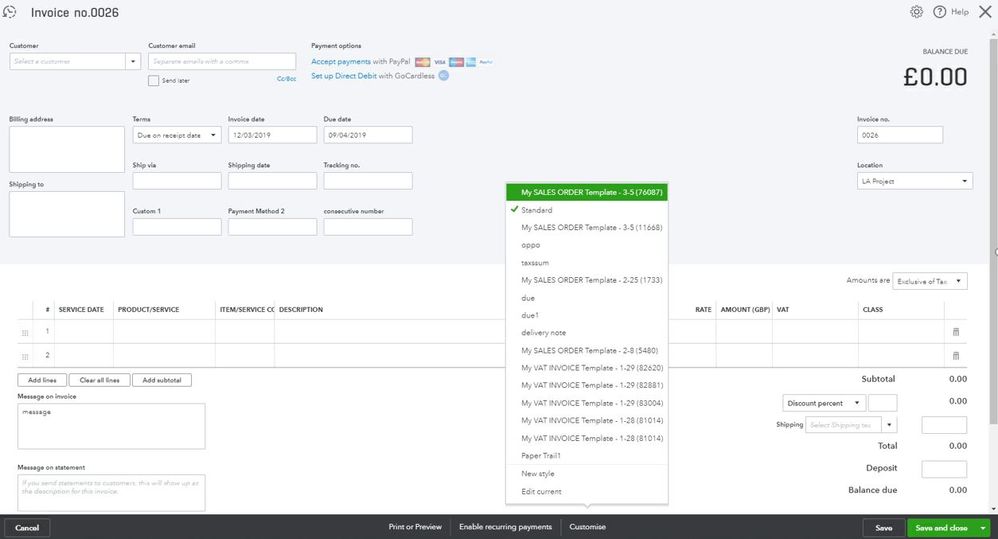
Task: Click the page vertical scrollbar
Action: 994,229
